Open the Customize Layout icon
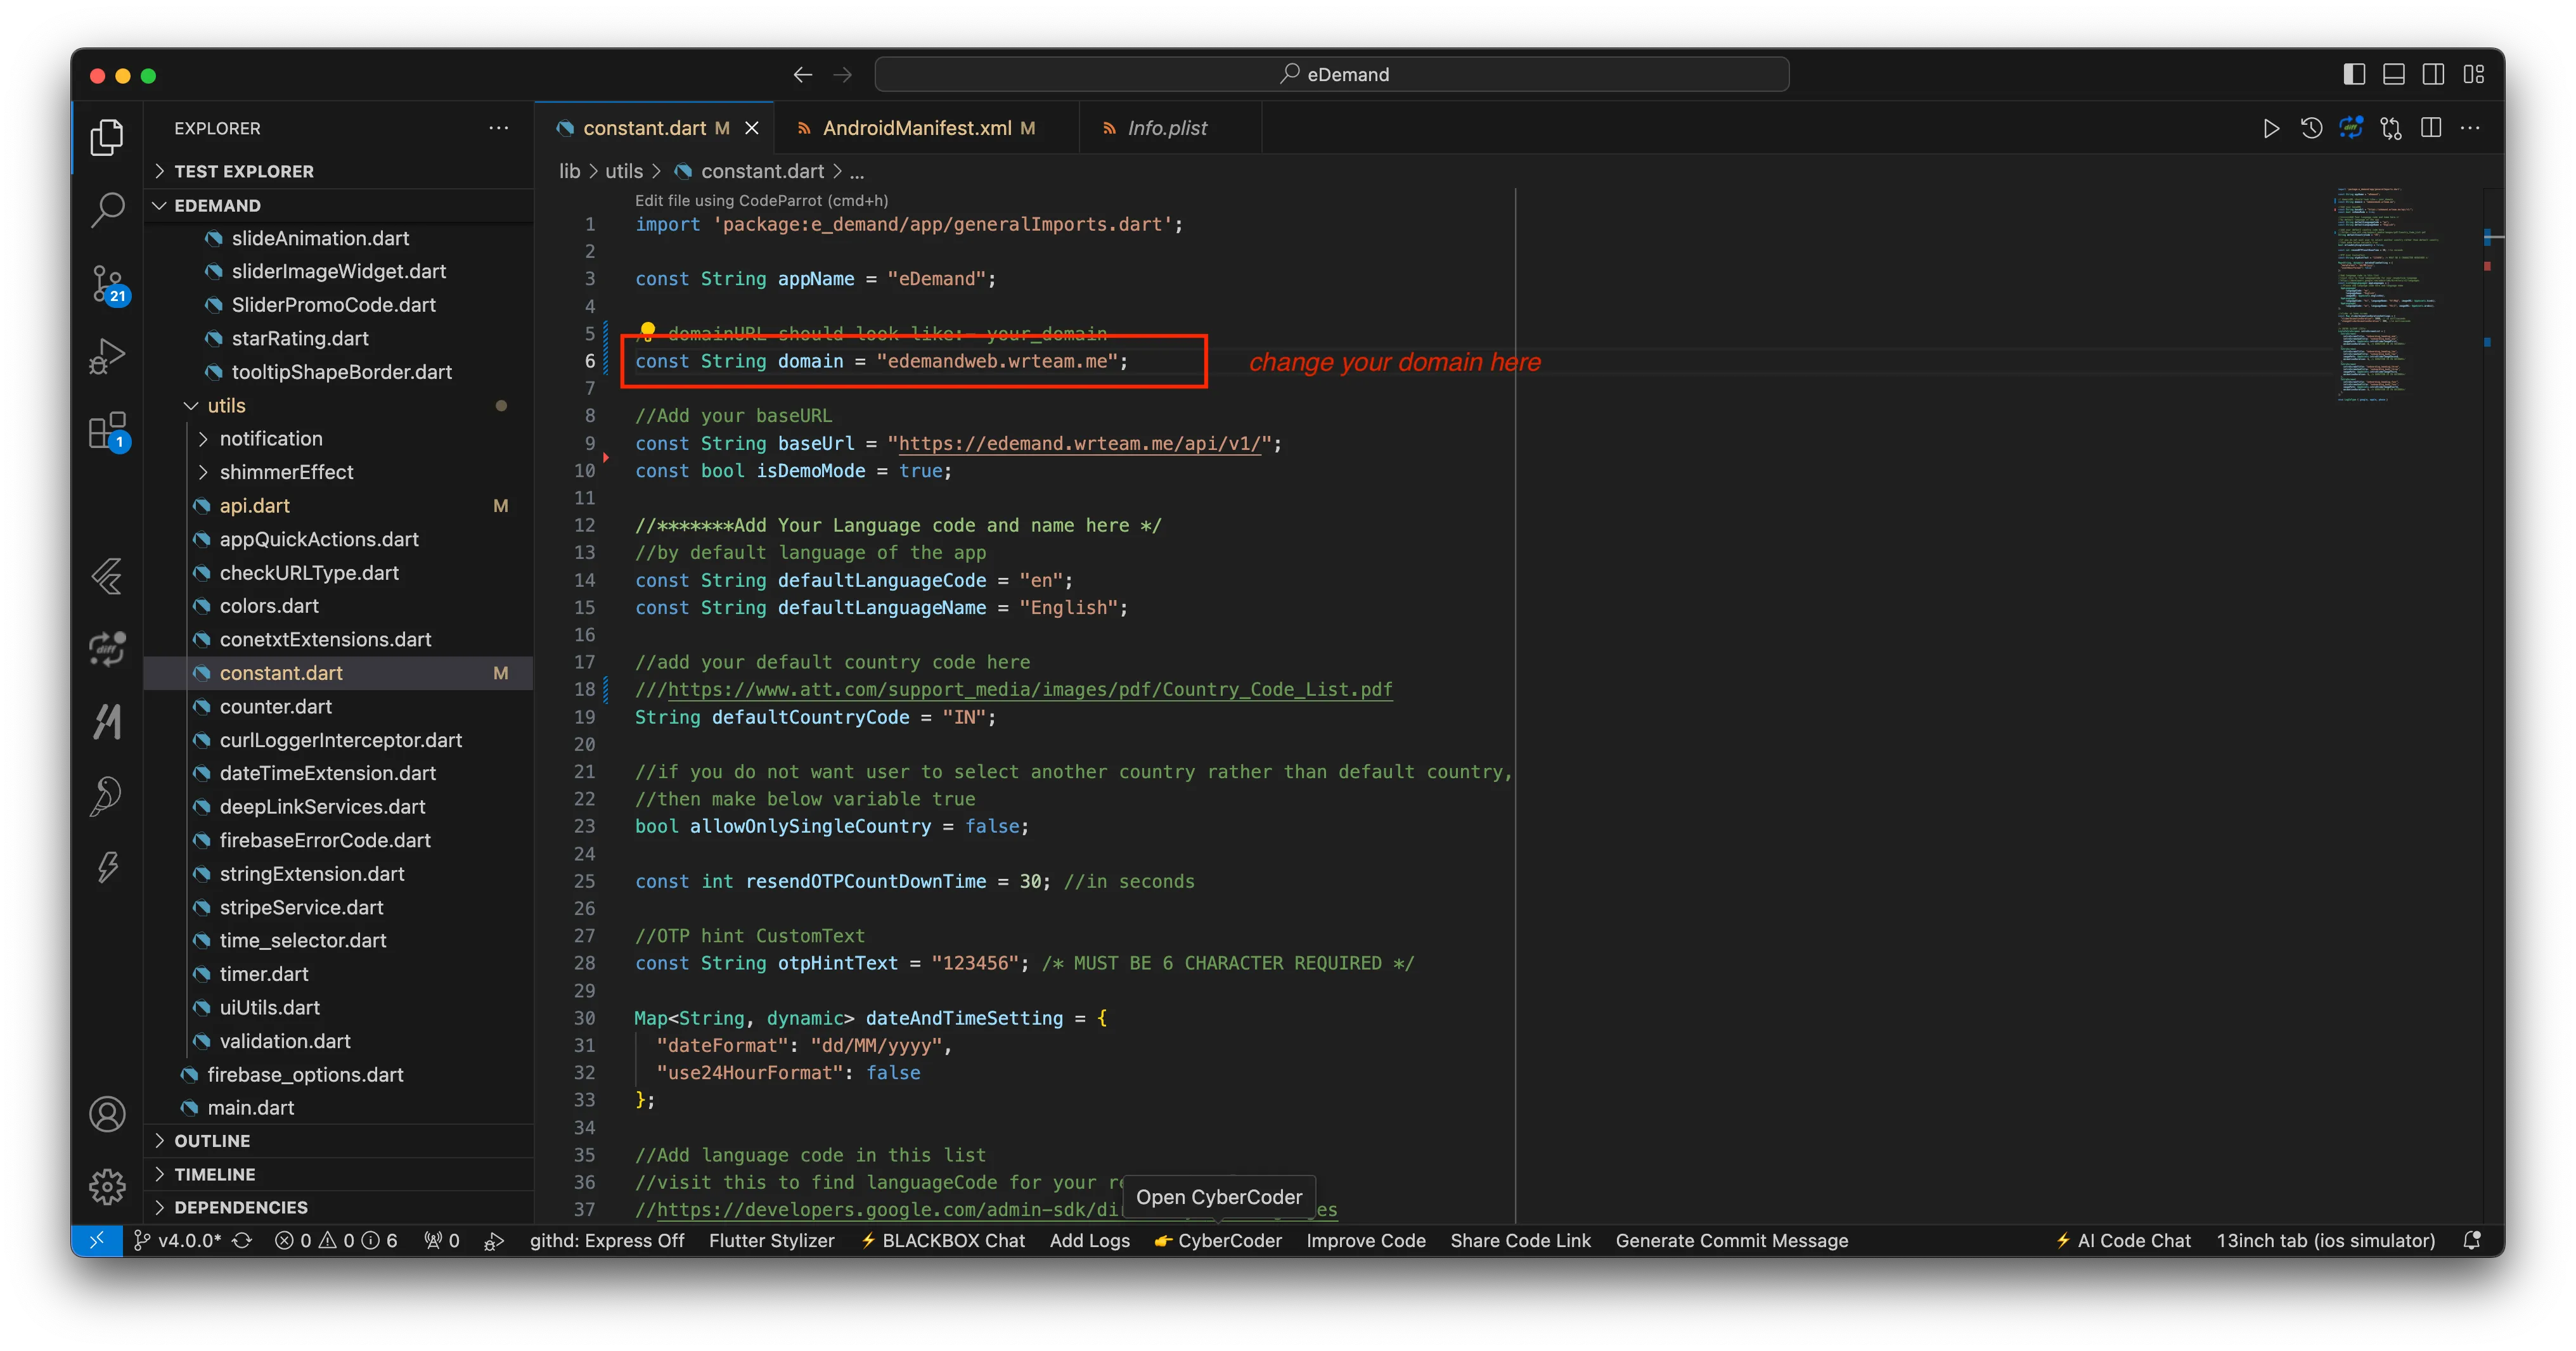This screenshot has height=1351, width=2576. click(x=2474, y=74)
